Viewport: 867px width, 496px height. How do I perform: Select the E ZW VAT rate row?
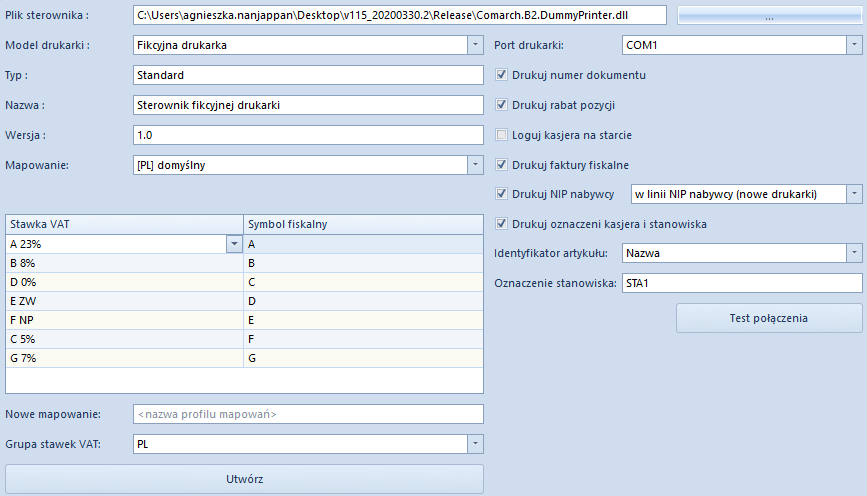pos(244,301)
